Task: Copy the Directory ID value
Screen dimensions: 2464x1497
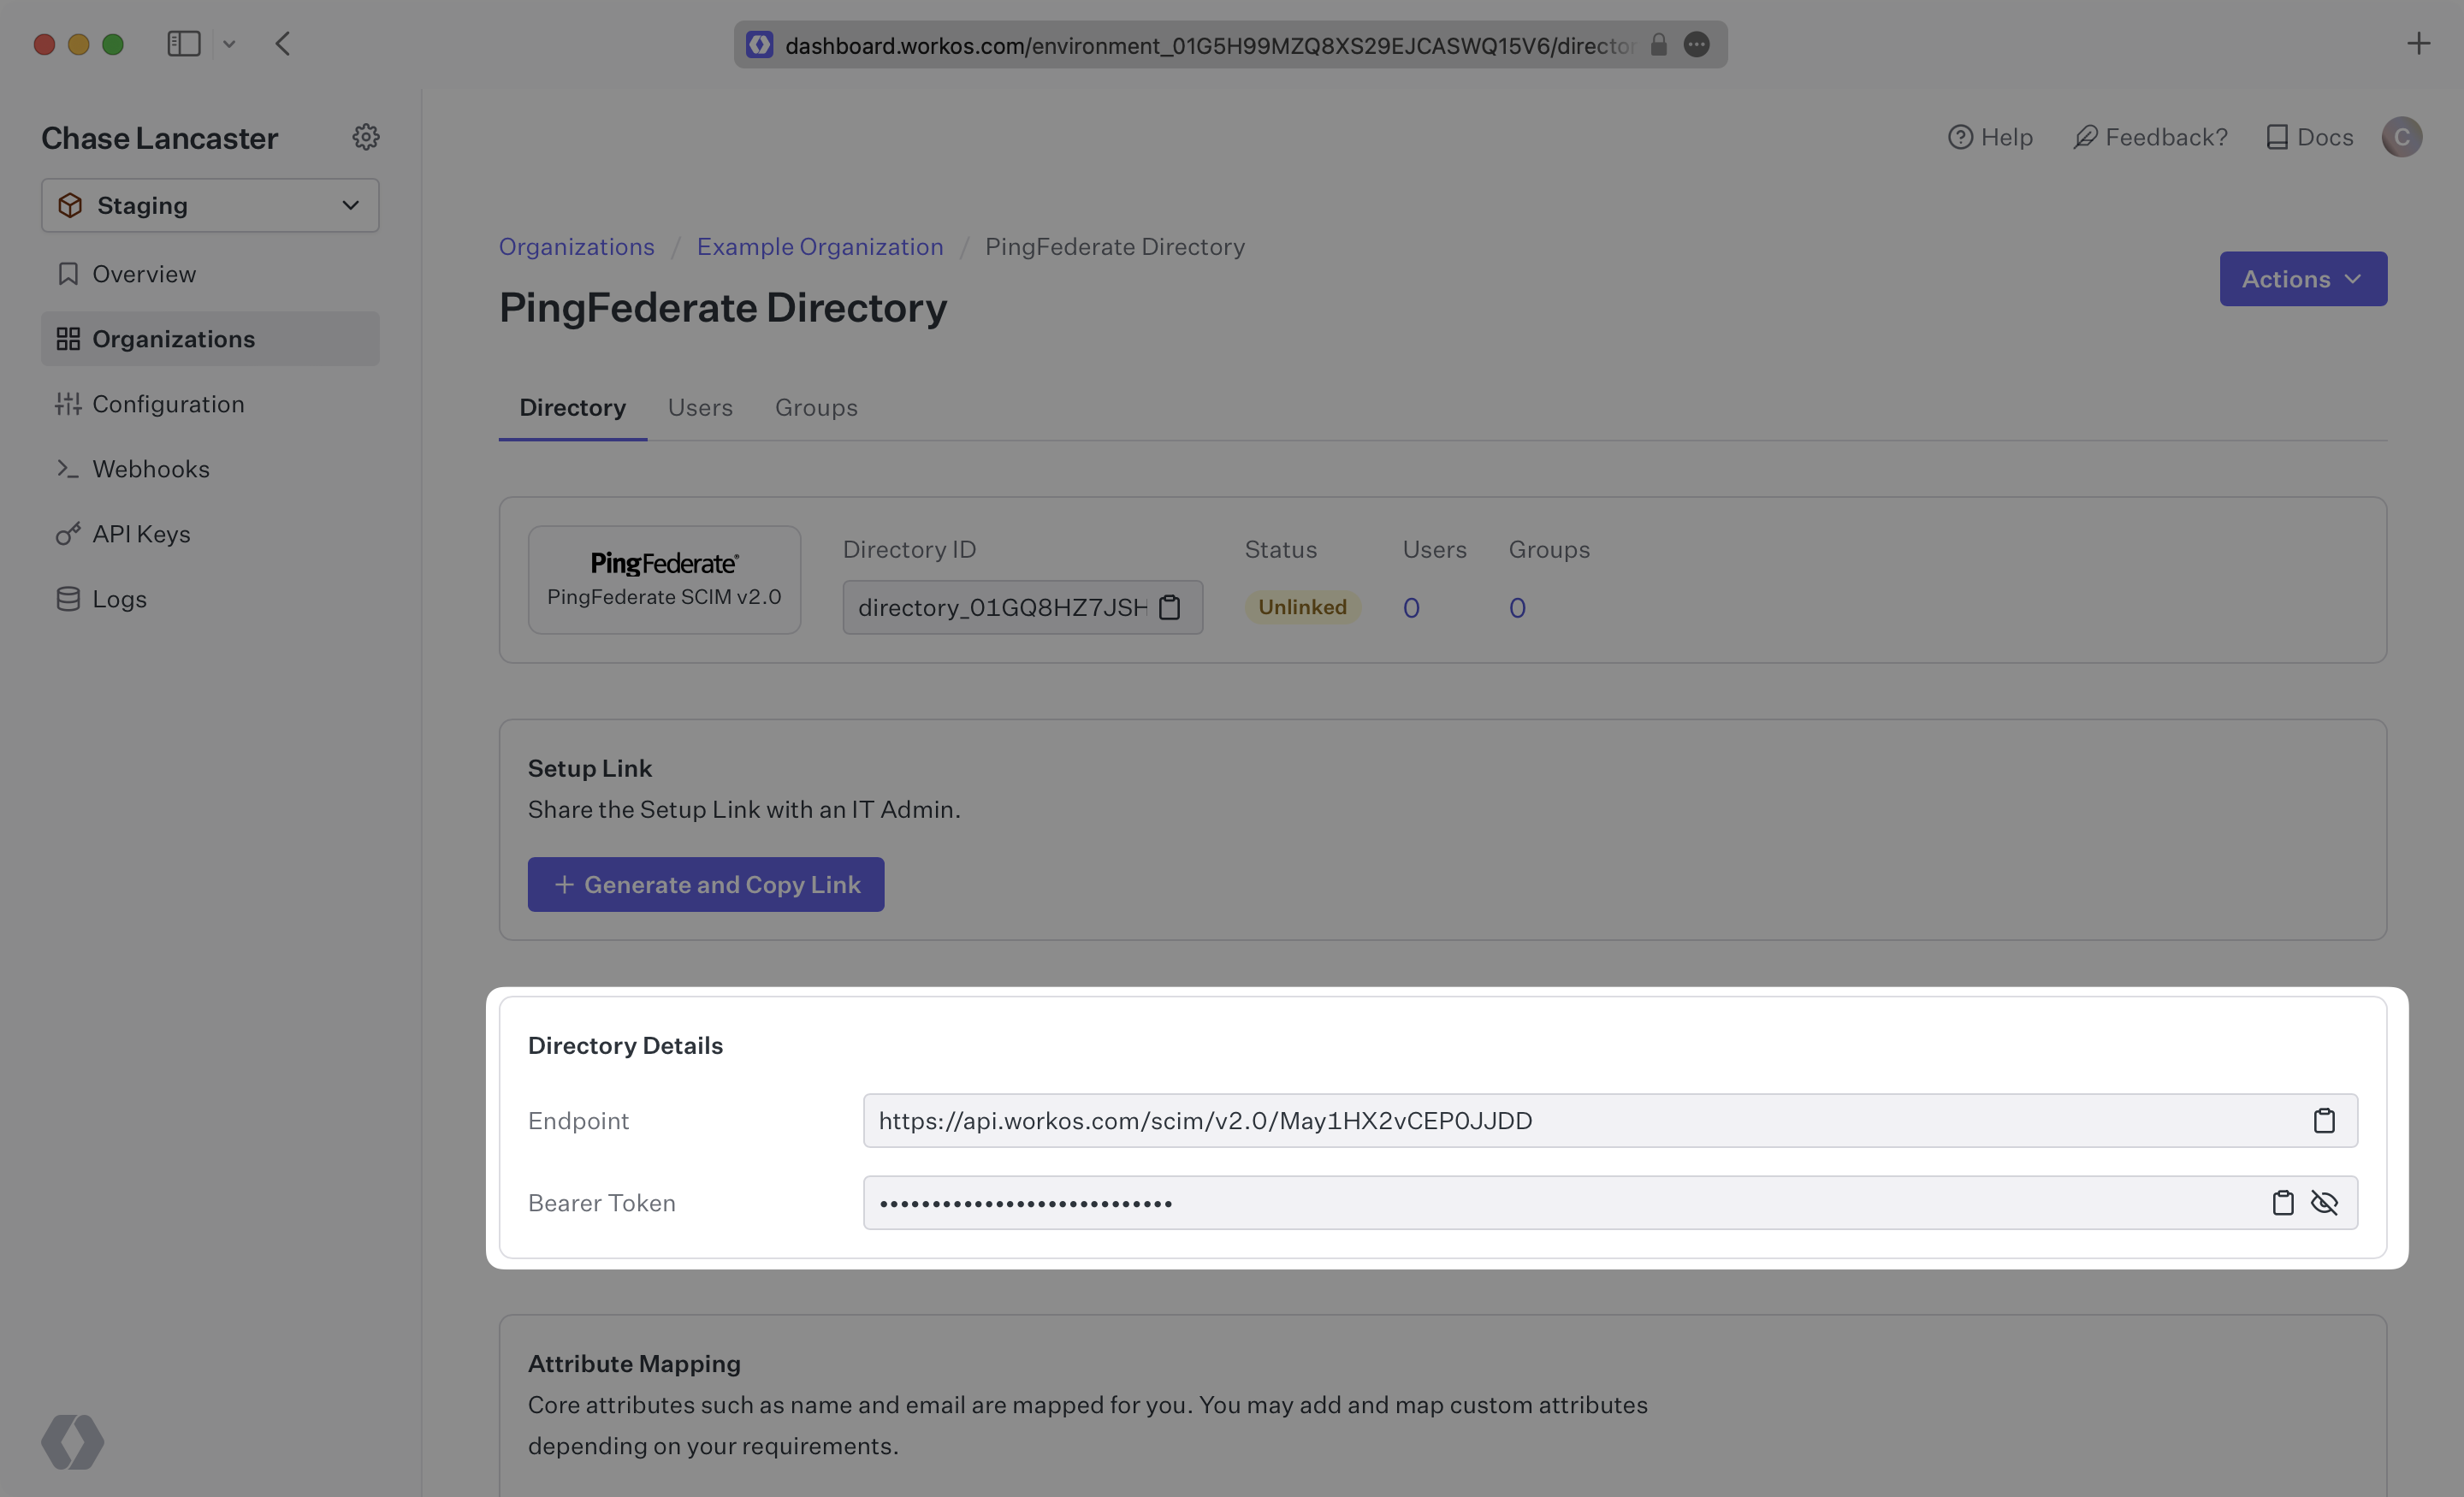Action: click(1170, 607)
